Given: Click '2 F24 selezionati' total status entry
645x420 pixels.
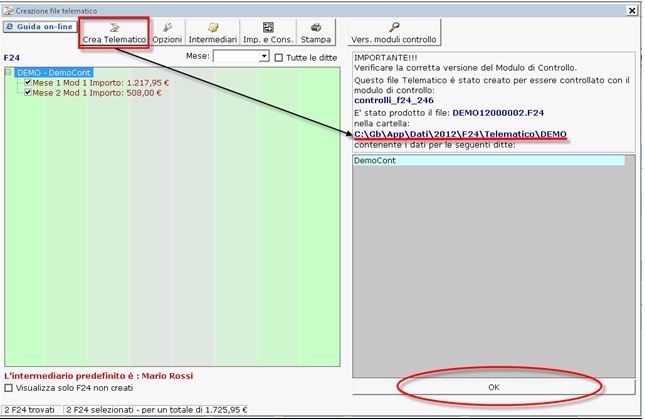Looking at the screenshot, I should tap(156, 410).
